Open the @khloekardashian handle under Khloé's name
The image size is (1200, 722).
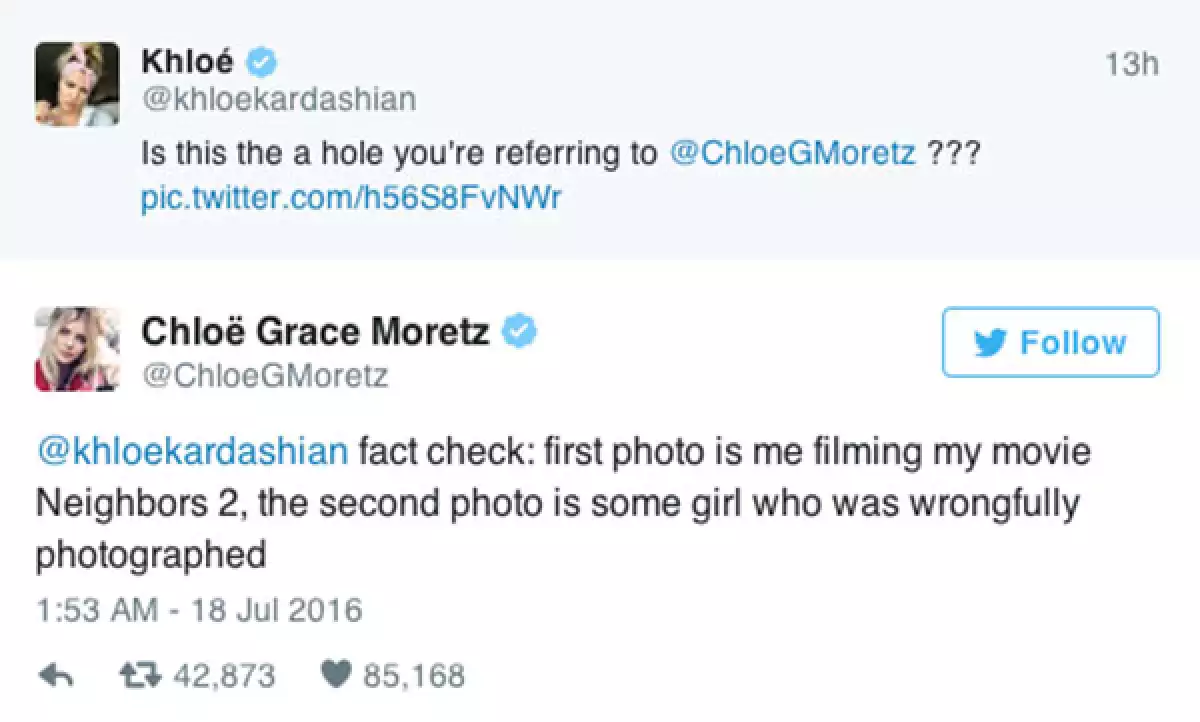point(279,100)
